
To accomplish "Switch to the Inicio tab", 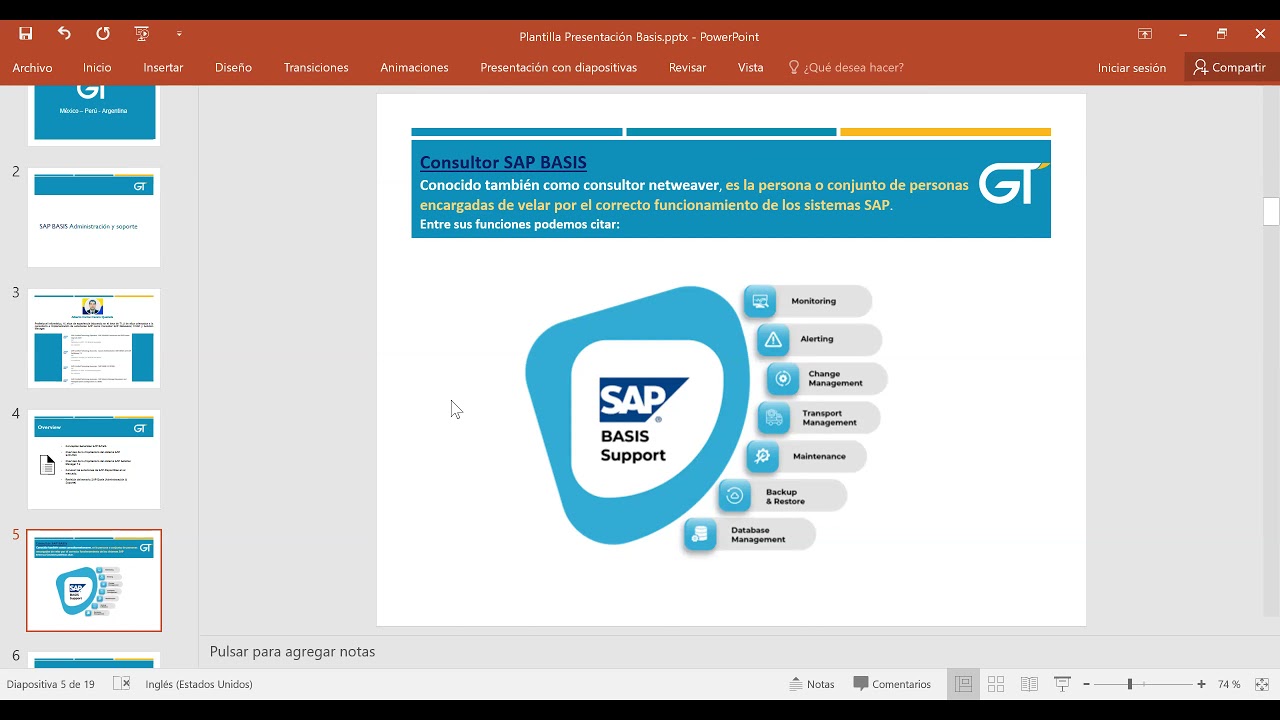I will [x=97, y=68].
